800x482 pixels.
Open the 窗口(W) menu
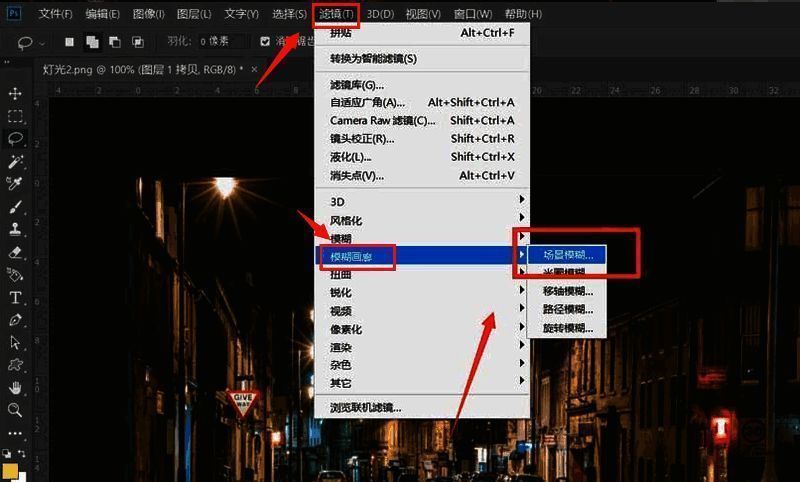point(473,14)
